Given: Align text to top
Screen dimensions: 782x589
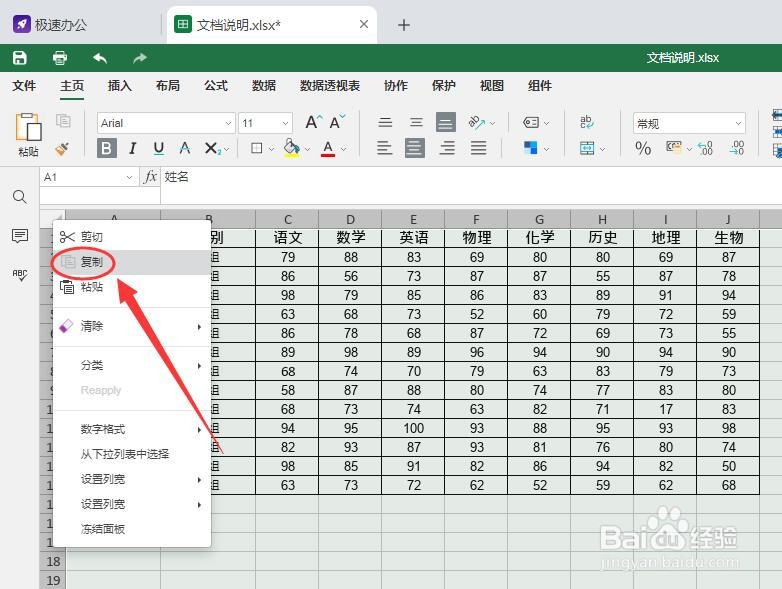Looking at the screenshot, I should coord(385,122).
